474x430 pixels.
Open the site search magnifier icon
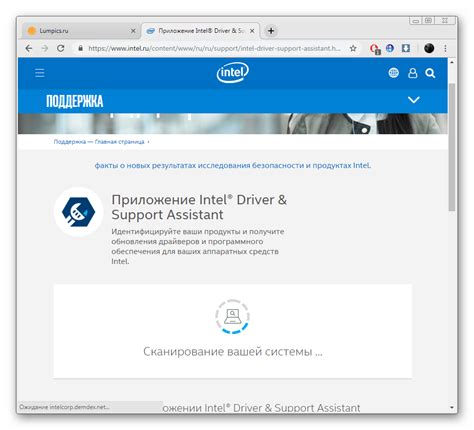(x=430, y=73)
